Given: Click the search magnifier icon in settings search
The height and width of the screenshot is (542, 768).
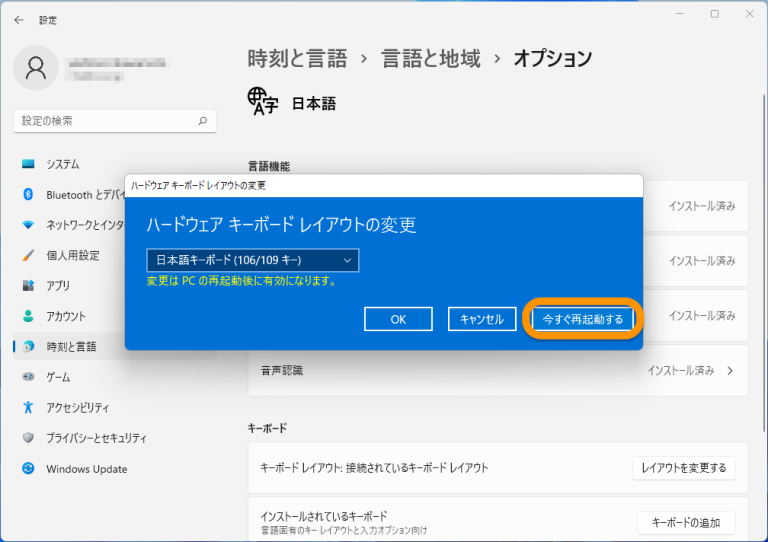Looking at the screenshot, I should pos(203,121).
